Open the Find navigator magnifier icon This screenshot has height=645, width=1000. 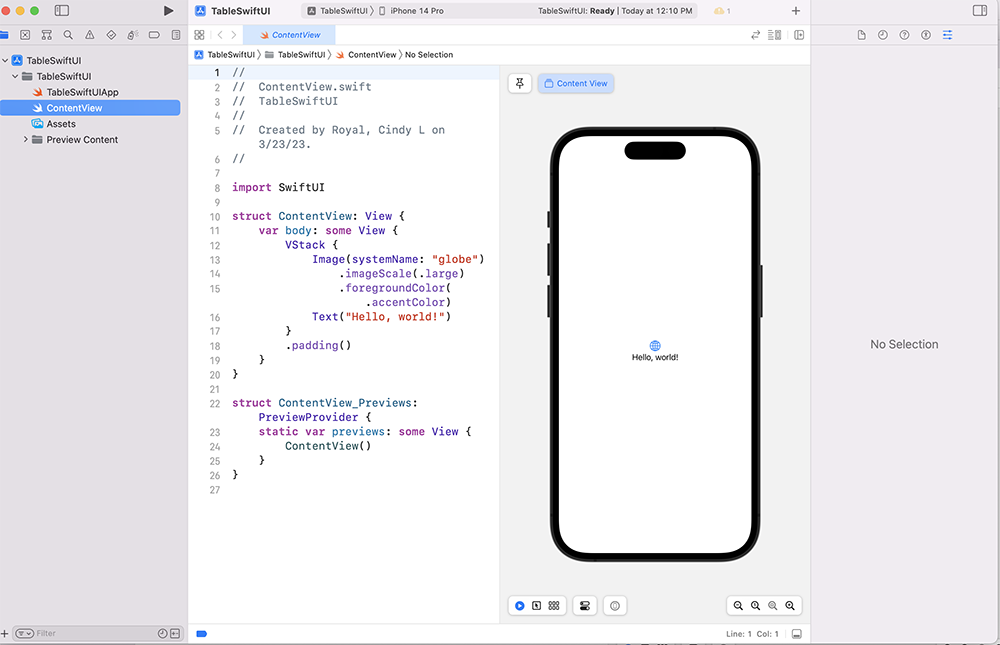click(68, 35)
